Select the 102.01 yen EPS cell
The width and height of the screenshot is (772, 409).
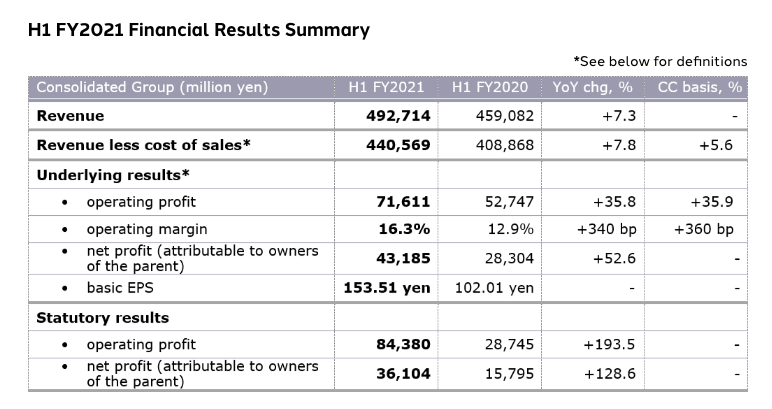(x=494, y=287)
